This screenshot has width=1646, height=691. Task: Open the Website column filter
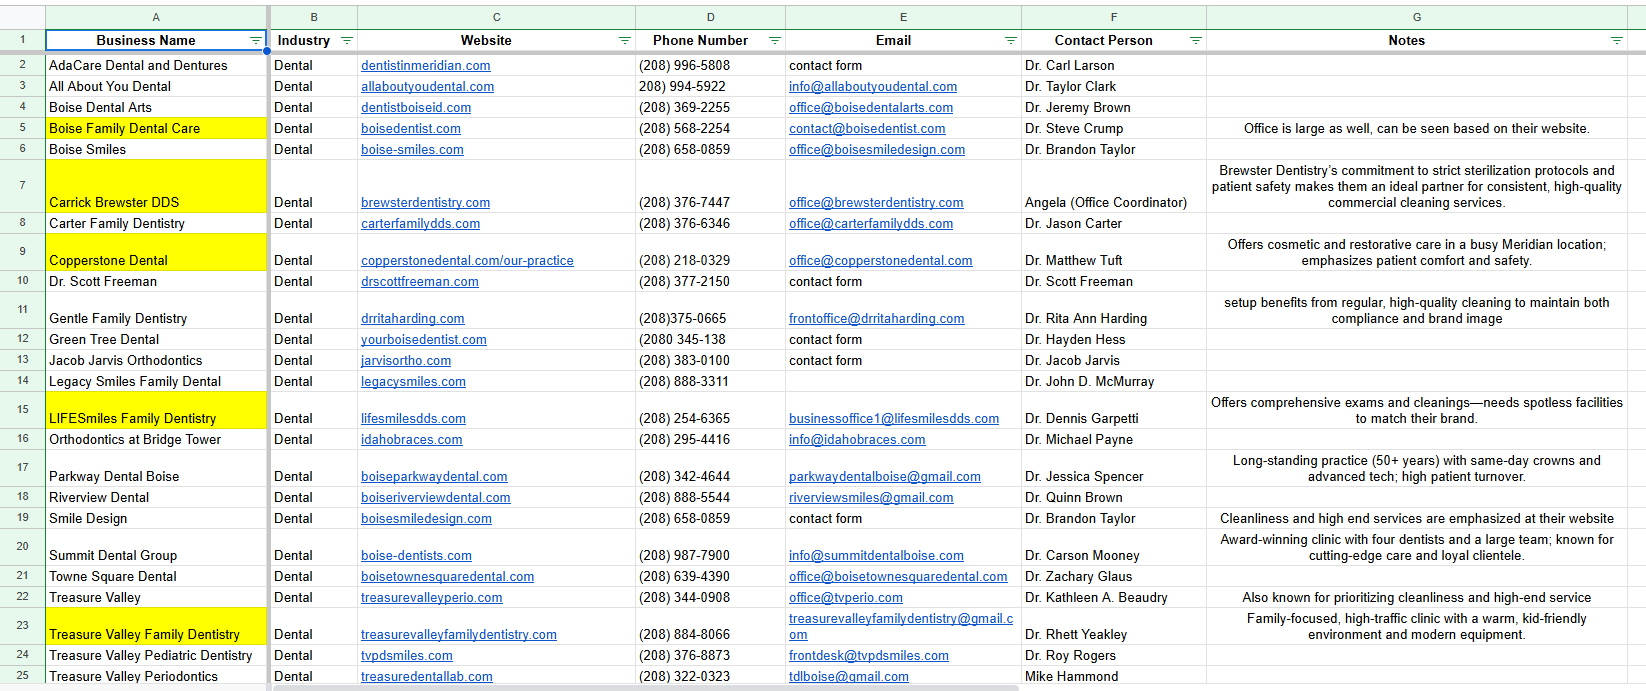625,41
